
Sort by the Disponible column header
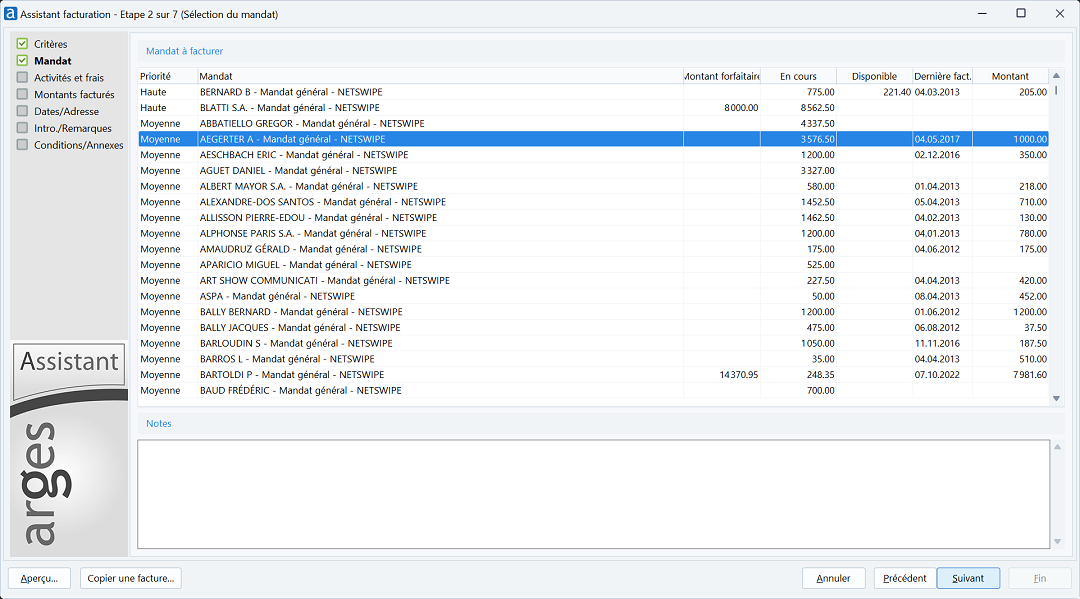(x=874, y=76)
